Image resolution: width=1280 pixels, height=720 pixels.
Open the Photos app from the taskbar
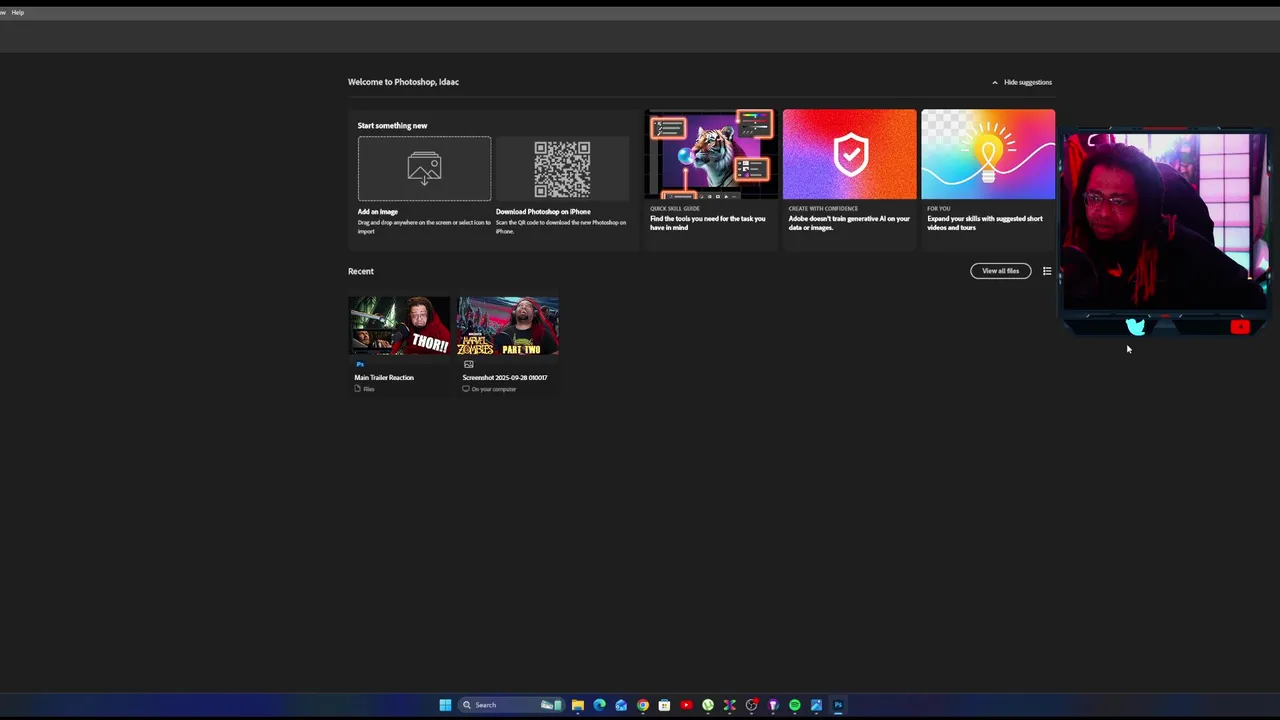click(x=816, y=705)
